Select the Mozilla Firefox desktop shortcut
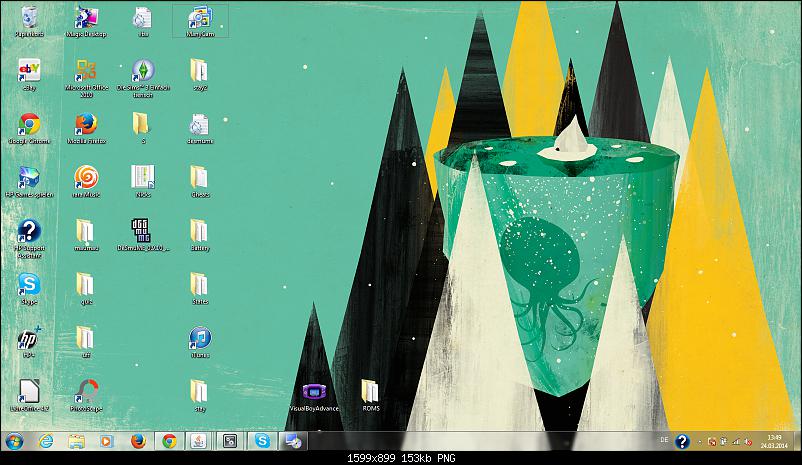Viewport: 802px width, 465px height. pyautogui.click(x=86, y=128)
